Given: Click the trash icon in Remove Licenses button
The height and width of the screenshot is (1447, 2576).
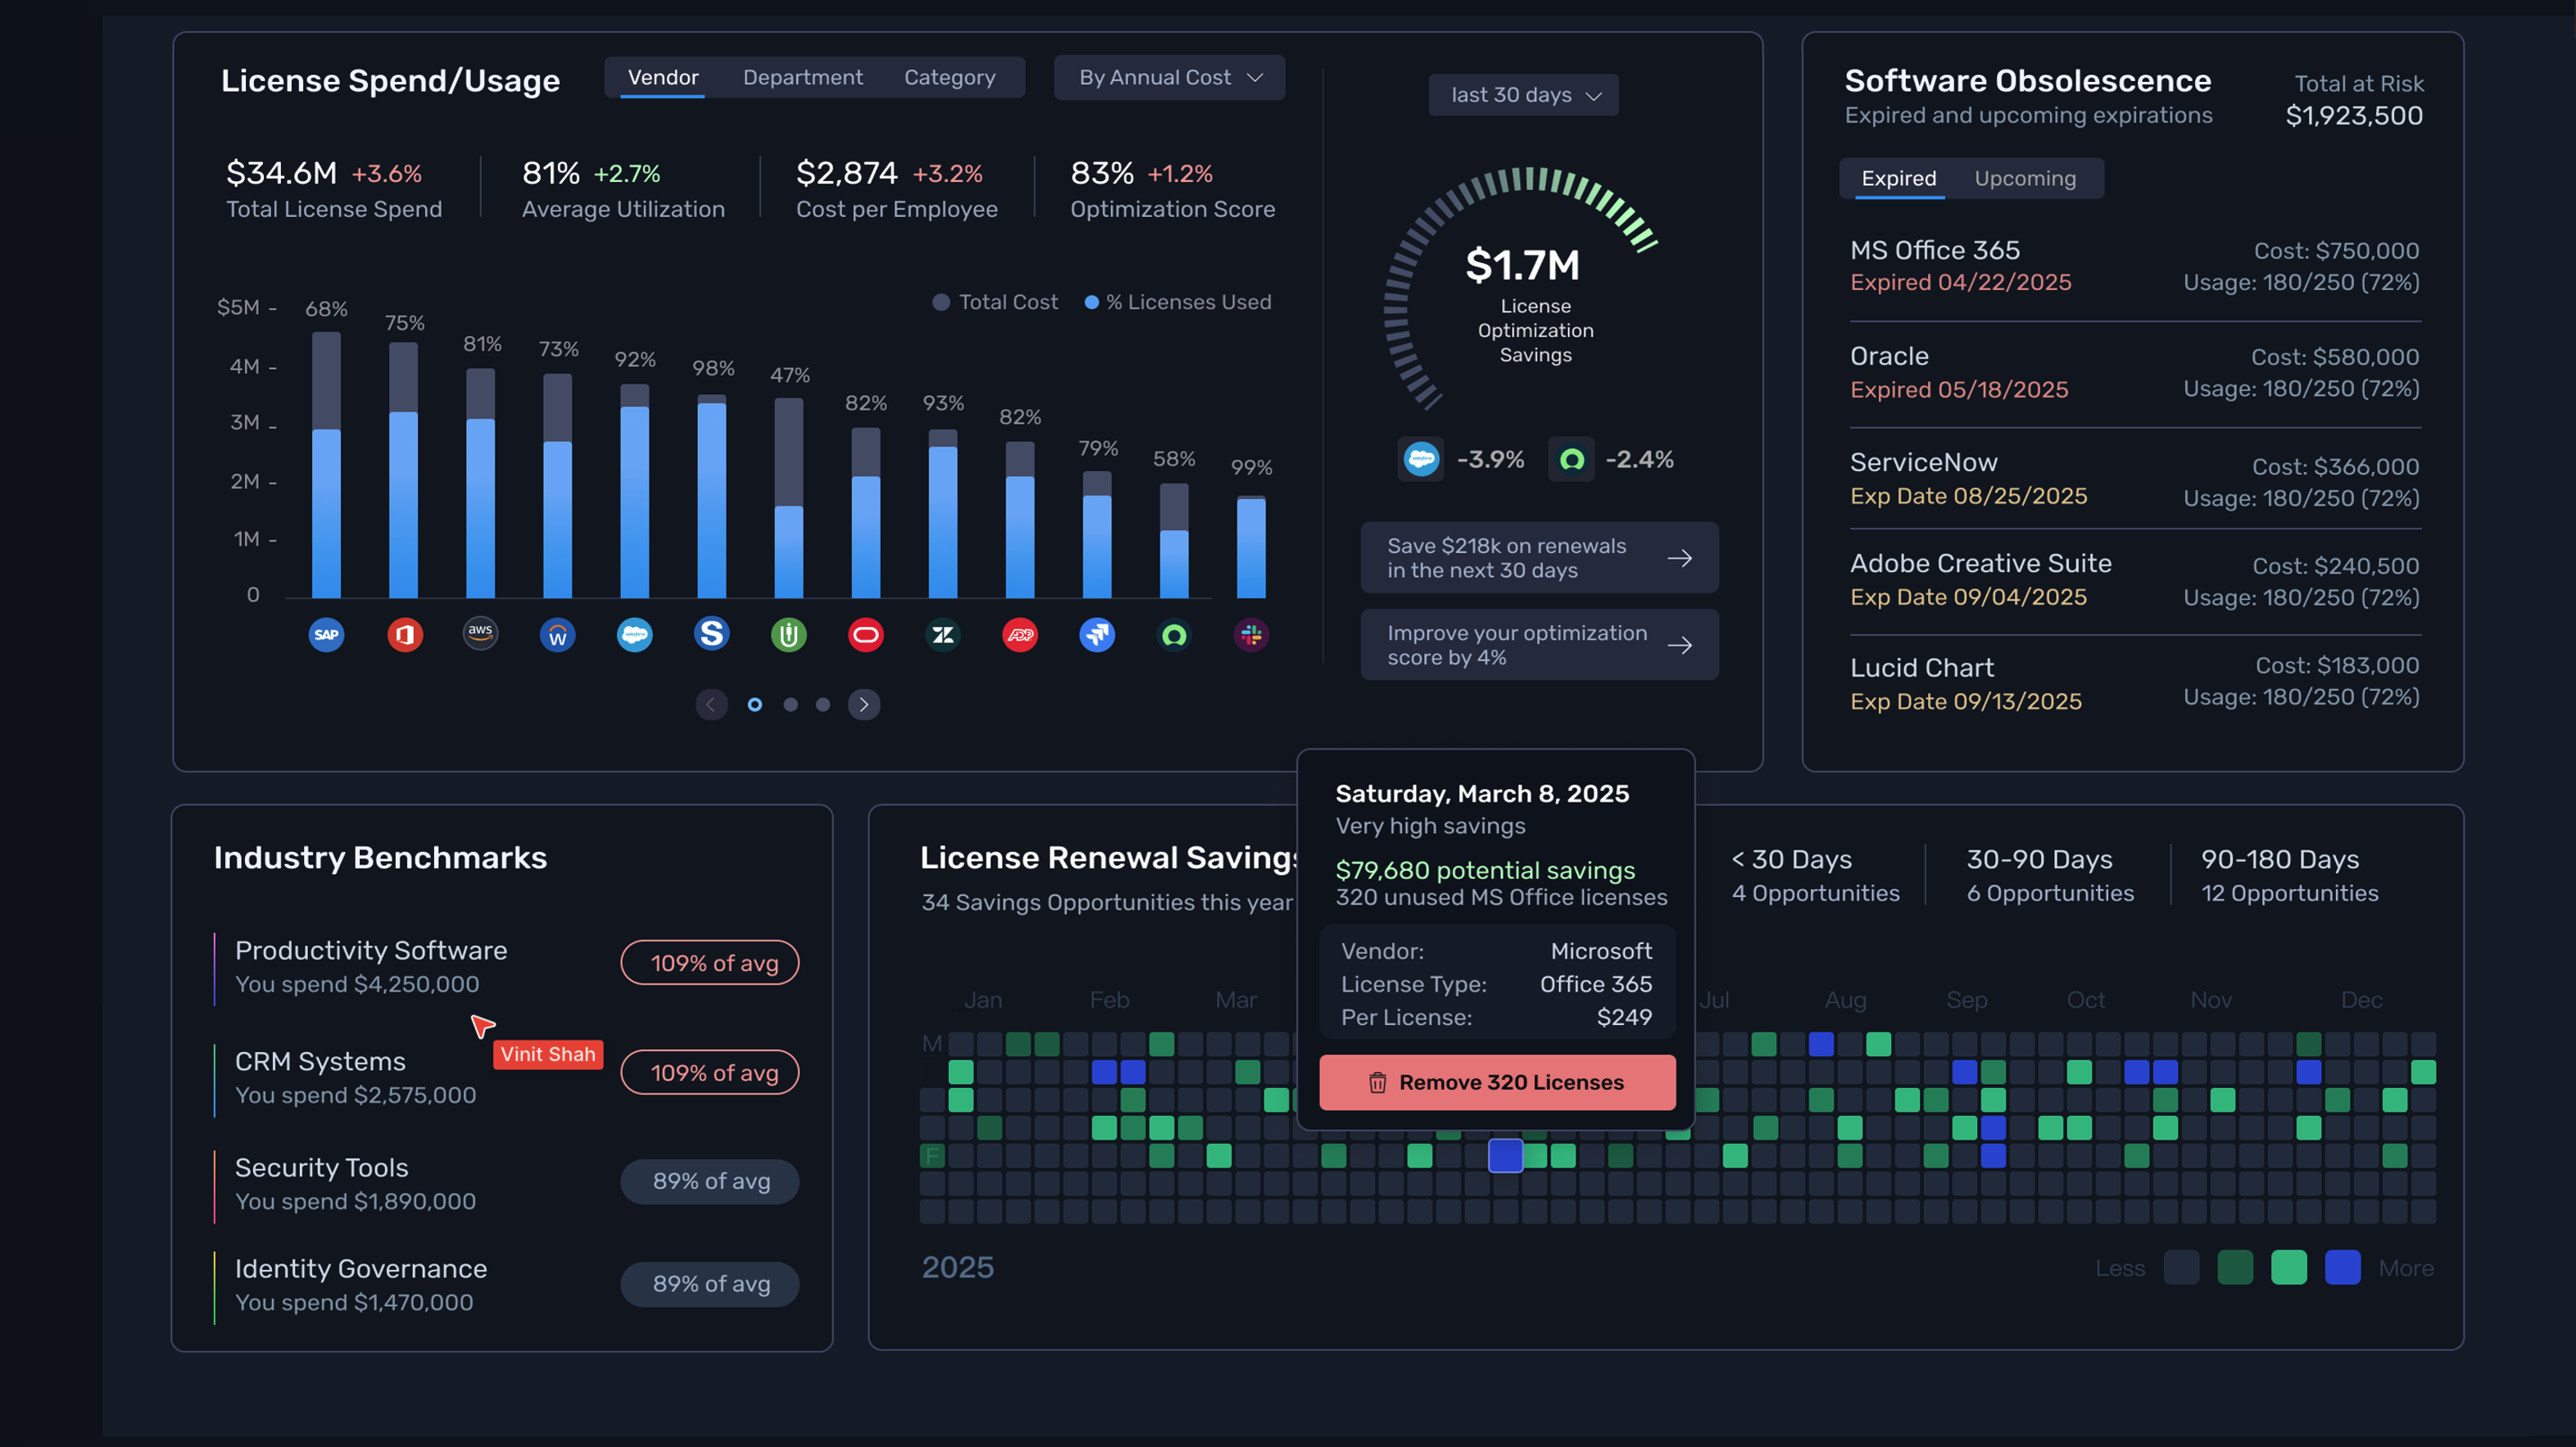Looking at the screenshot, I should click(x=1377, y=1082).
